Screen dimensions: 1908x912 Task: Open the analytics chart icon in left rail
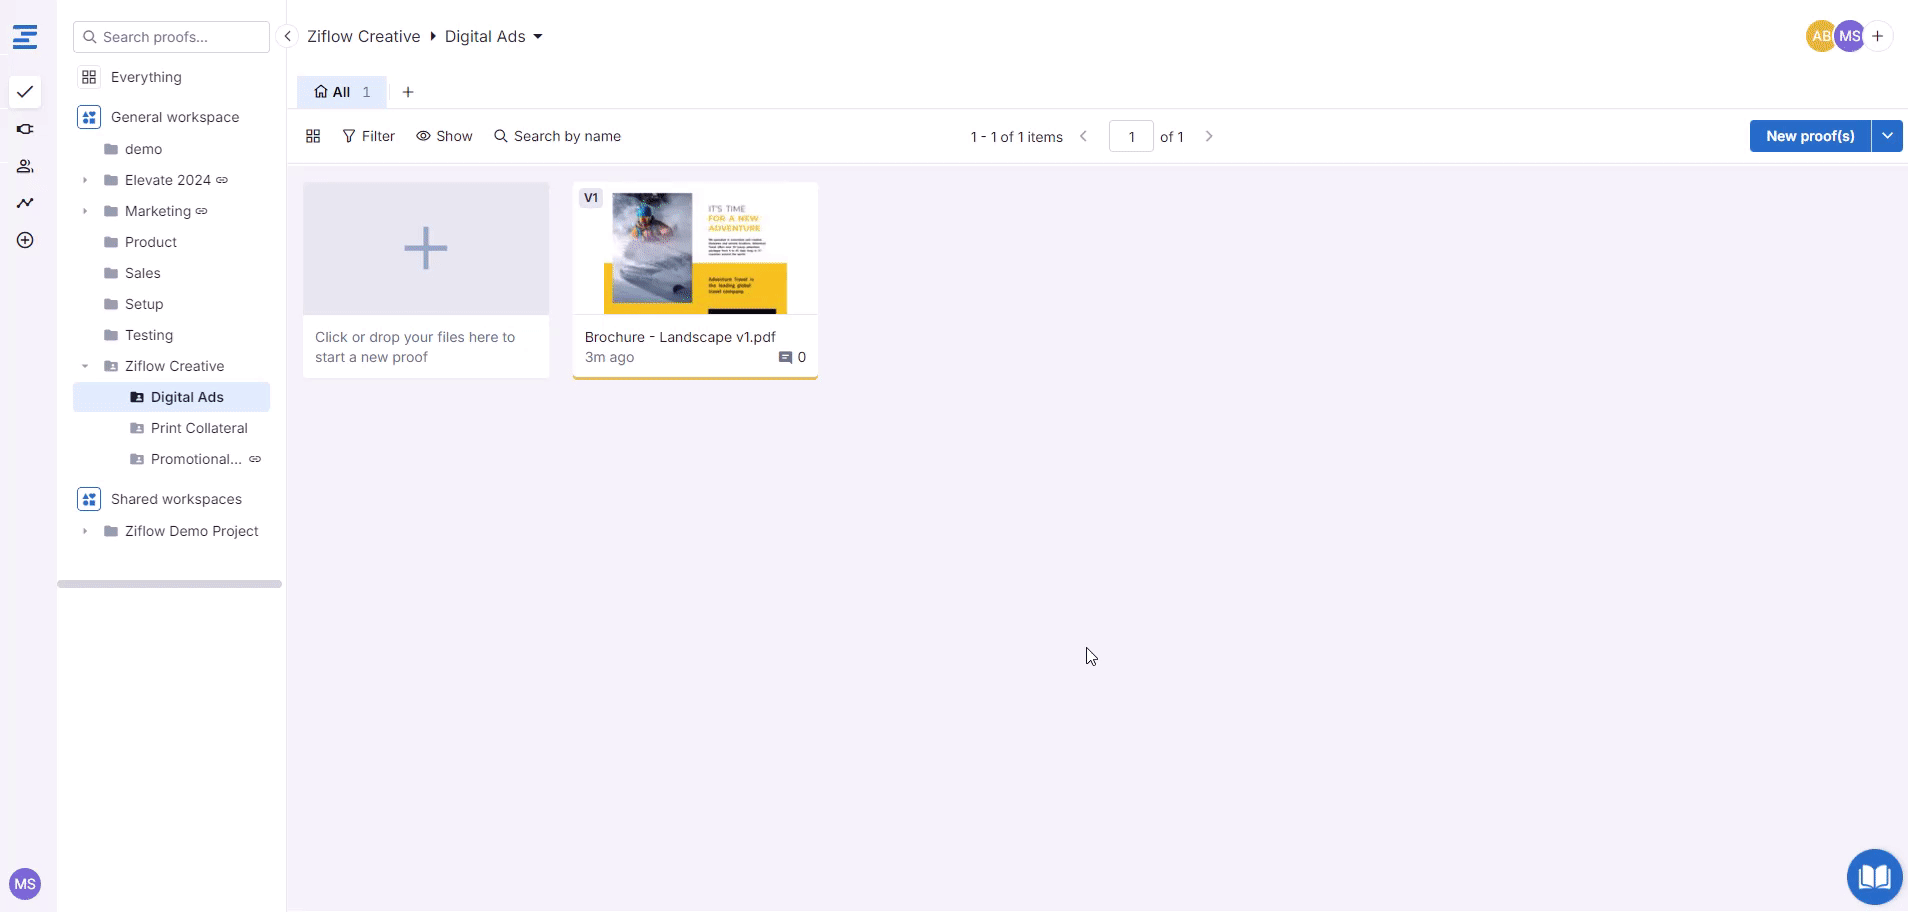25,203
